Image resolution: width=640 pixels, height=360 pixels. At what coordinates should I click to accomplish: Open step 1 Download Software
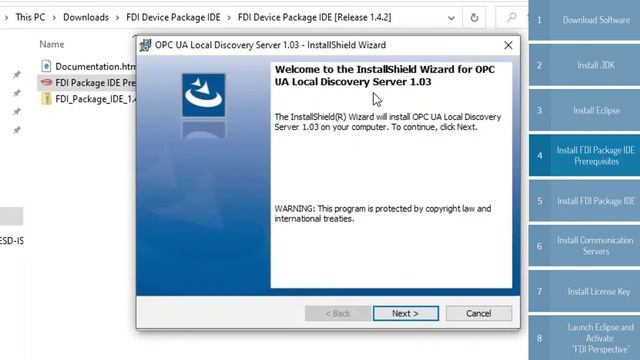pos(584,20)
